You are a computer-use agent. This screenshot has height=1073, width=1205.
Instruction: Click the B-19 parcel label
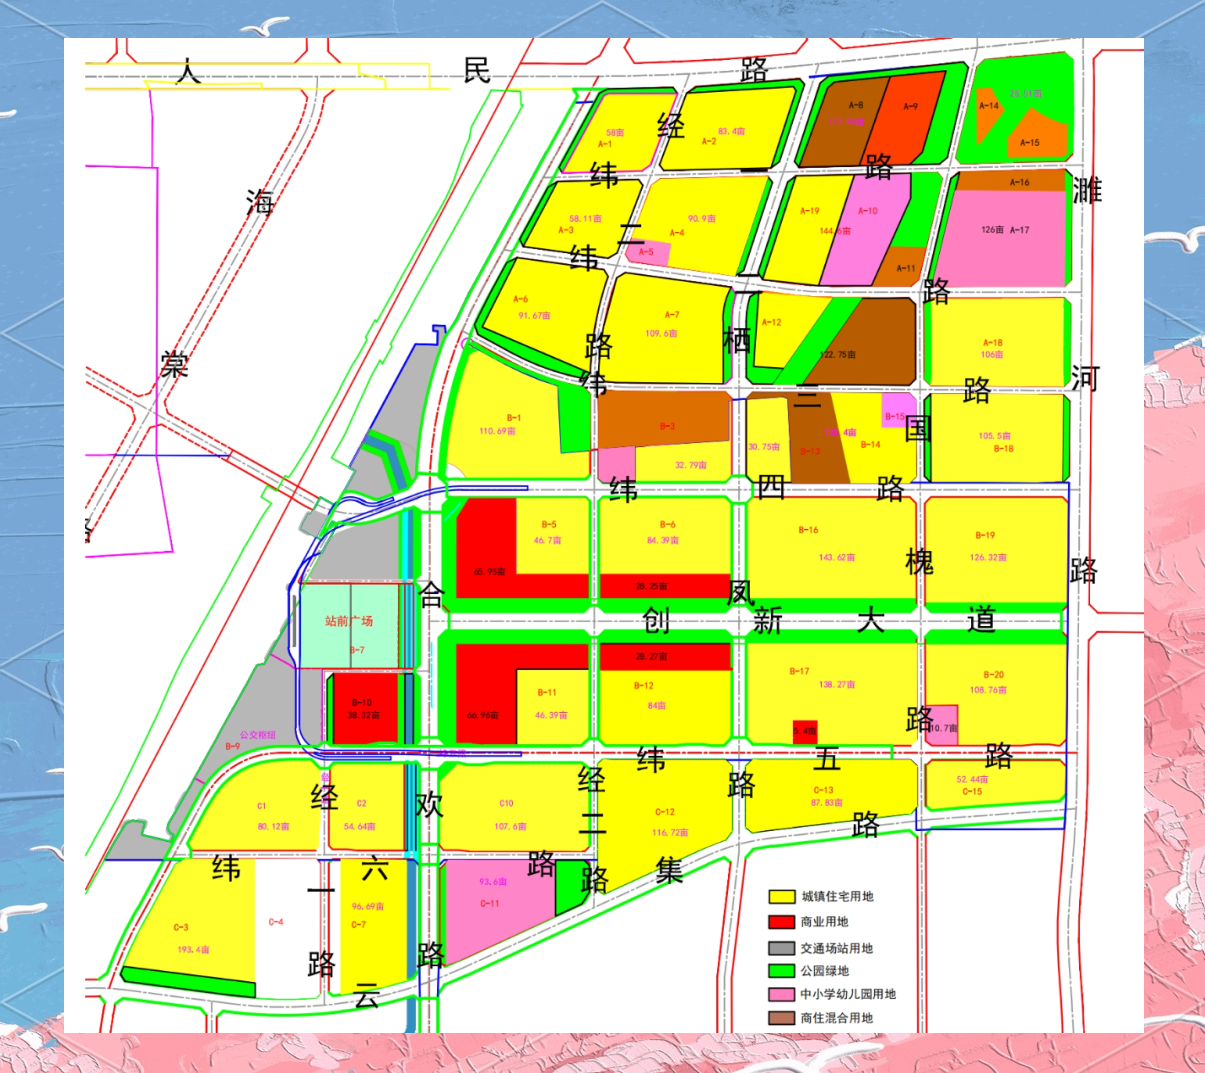pos(985,536)
